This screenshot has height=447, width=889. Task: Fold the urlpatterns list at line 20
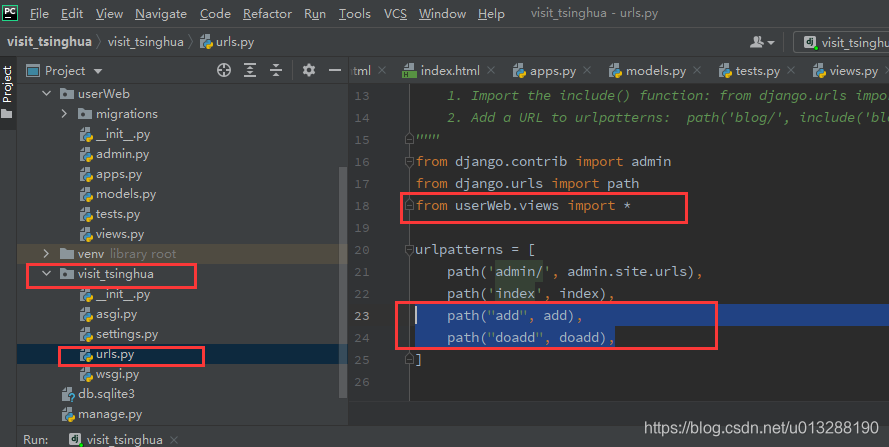tap(409, 250)
